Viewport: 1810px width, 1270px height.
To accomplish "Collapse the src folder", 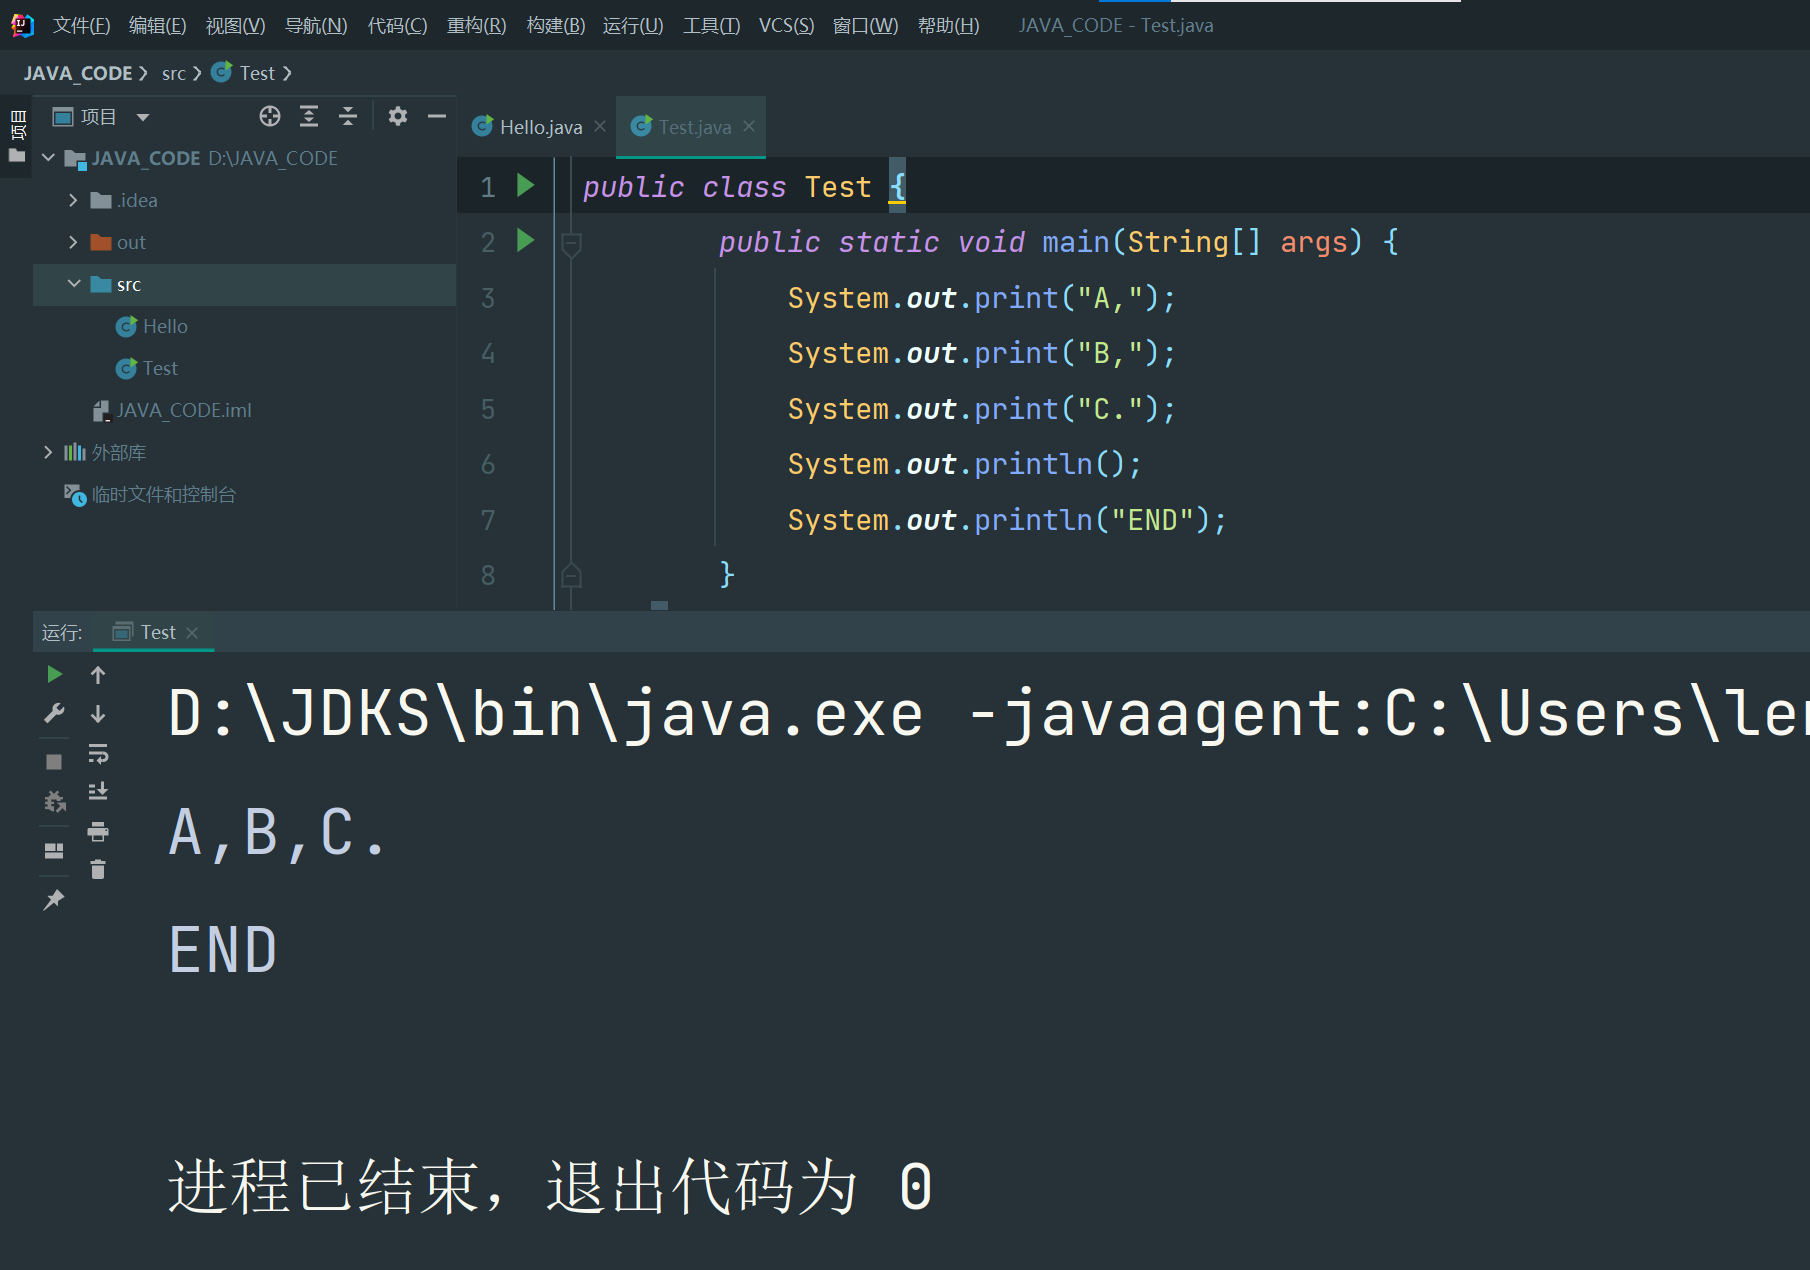I will (x=73, y=284).
